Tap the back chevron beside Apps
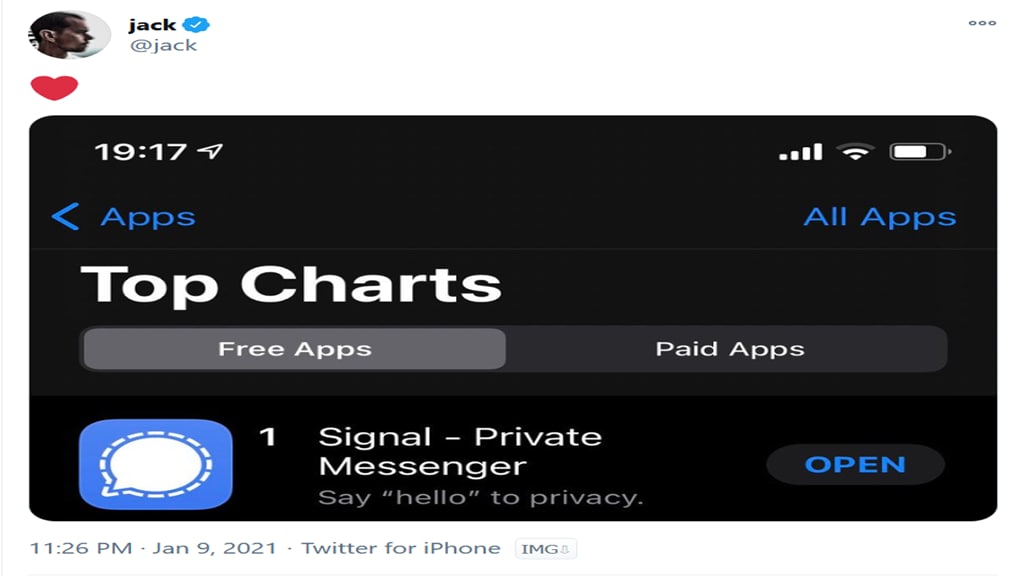This screenshot has width=1024, height=576. [65, 217]
